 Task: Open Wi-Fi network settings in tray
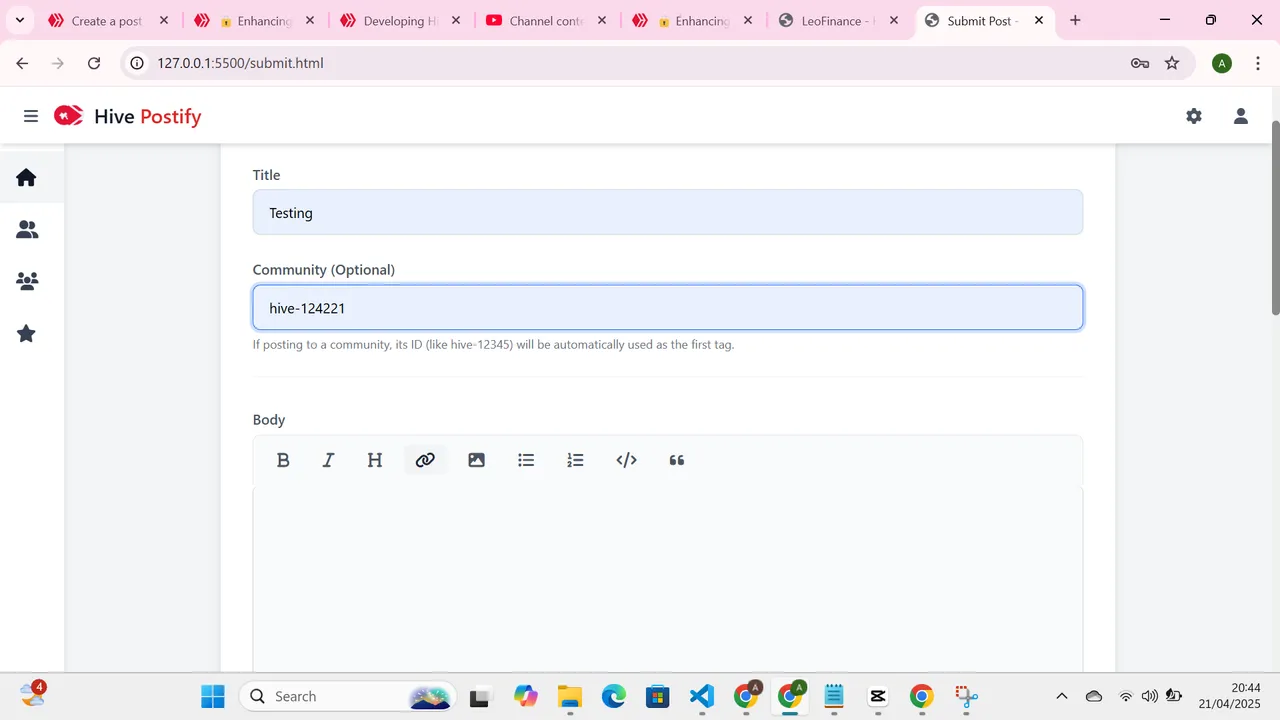pos(1126,696)
